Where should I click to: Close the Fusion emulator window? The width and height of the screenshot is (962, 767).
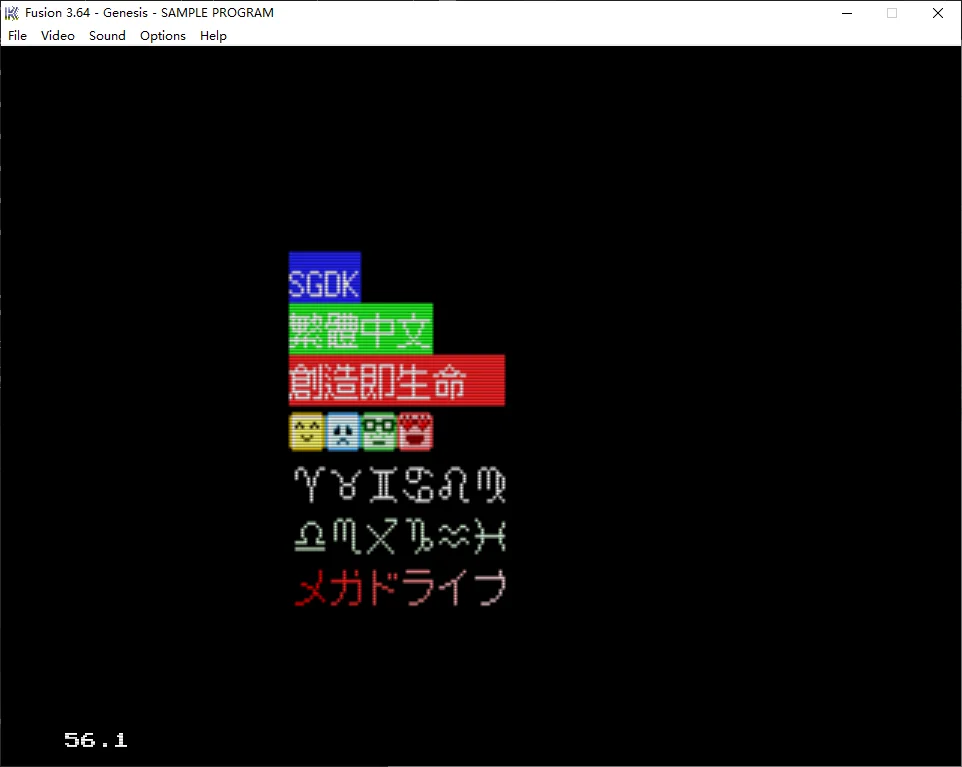pyautogui.click(x=938, y=13)
